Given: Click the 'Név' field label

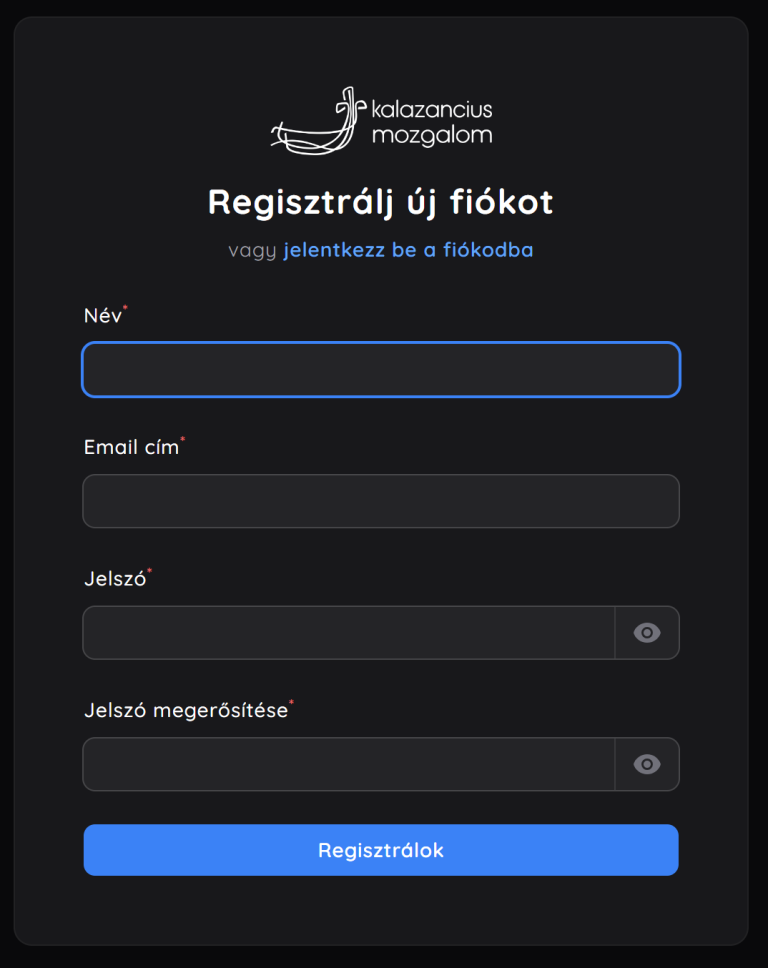Looking at the screenshot, I should click(x=102, y=316).
